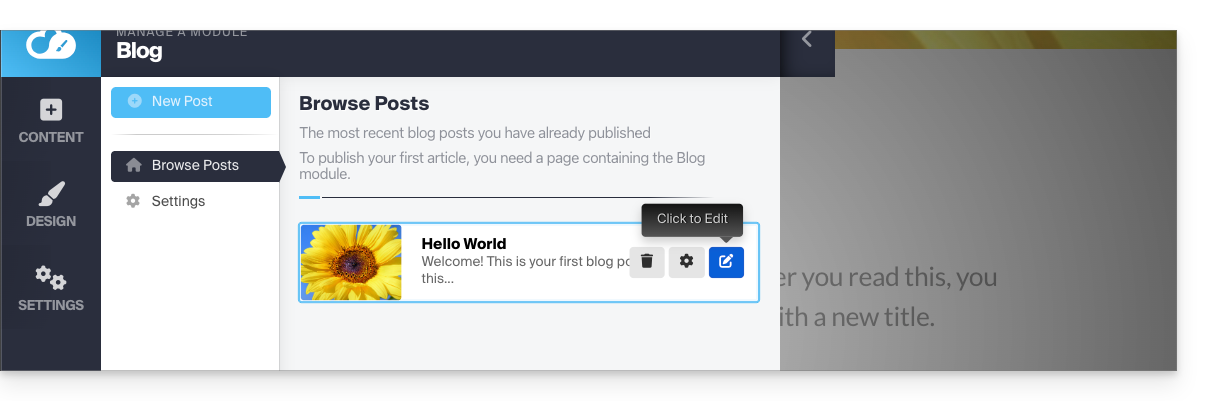Click the DESIGN label in the left sidebar
This screenshot has width=1207, height=401.
tap(51, 221)
